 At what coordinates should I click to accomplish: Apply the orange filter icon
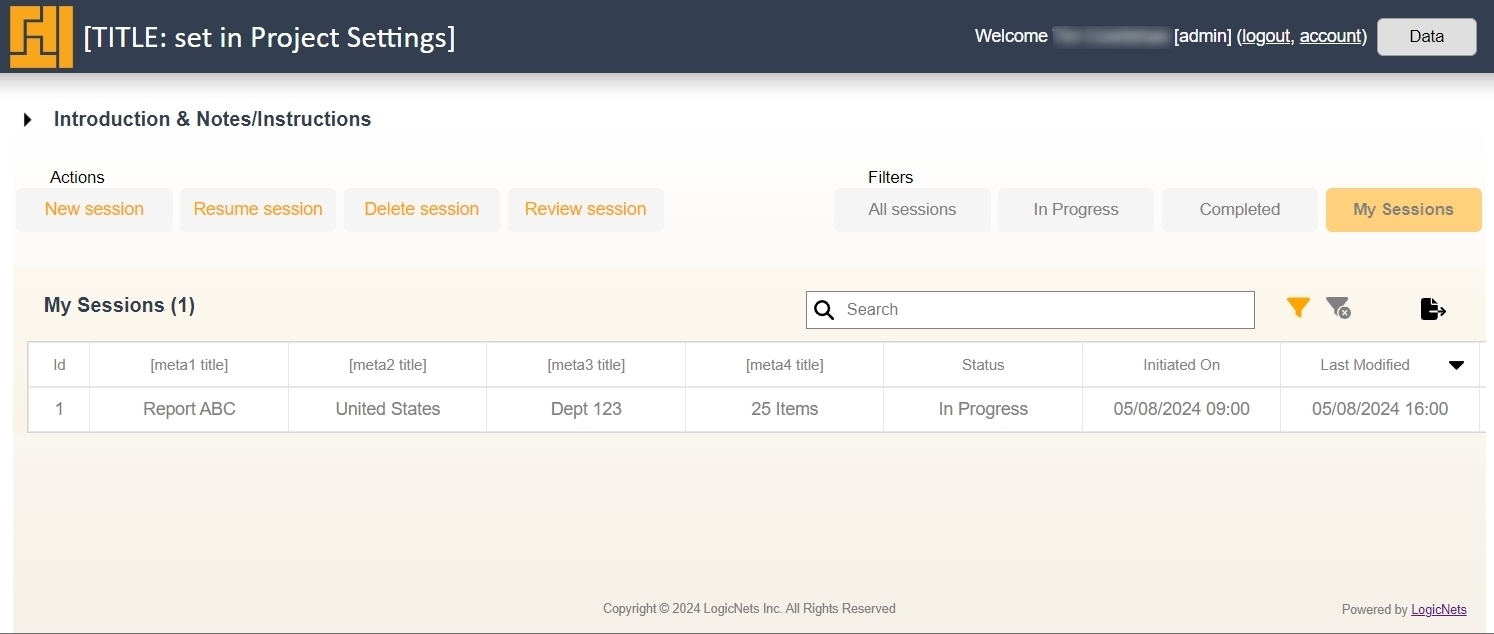1298,308
